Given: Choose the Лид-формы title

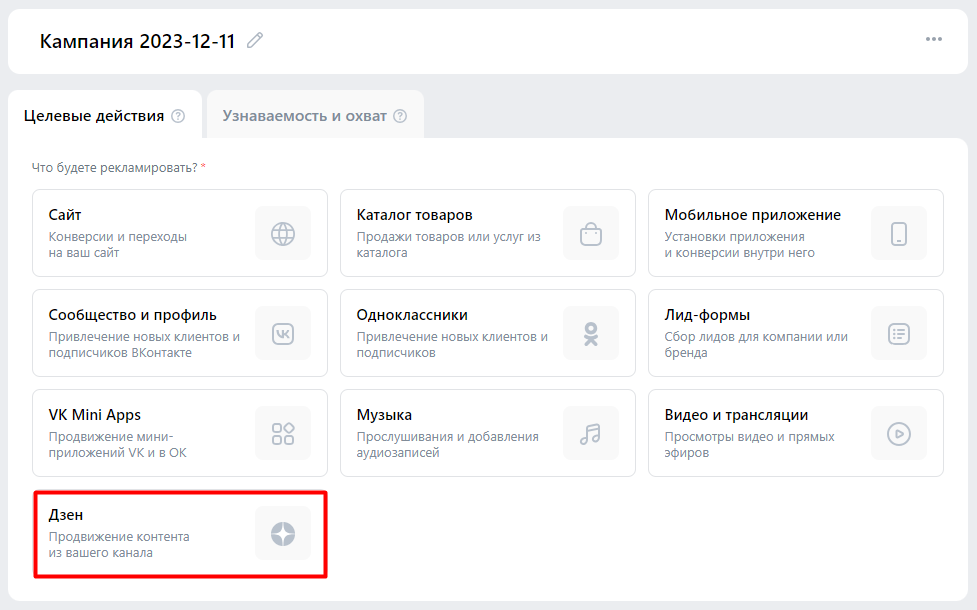Looking at the screenshot, I should pos(707,315).
